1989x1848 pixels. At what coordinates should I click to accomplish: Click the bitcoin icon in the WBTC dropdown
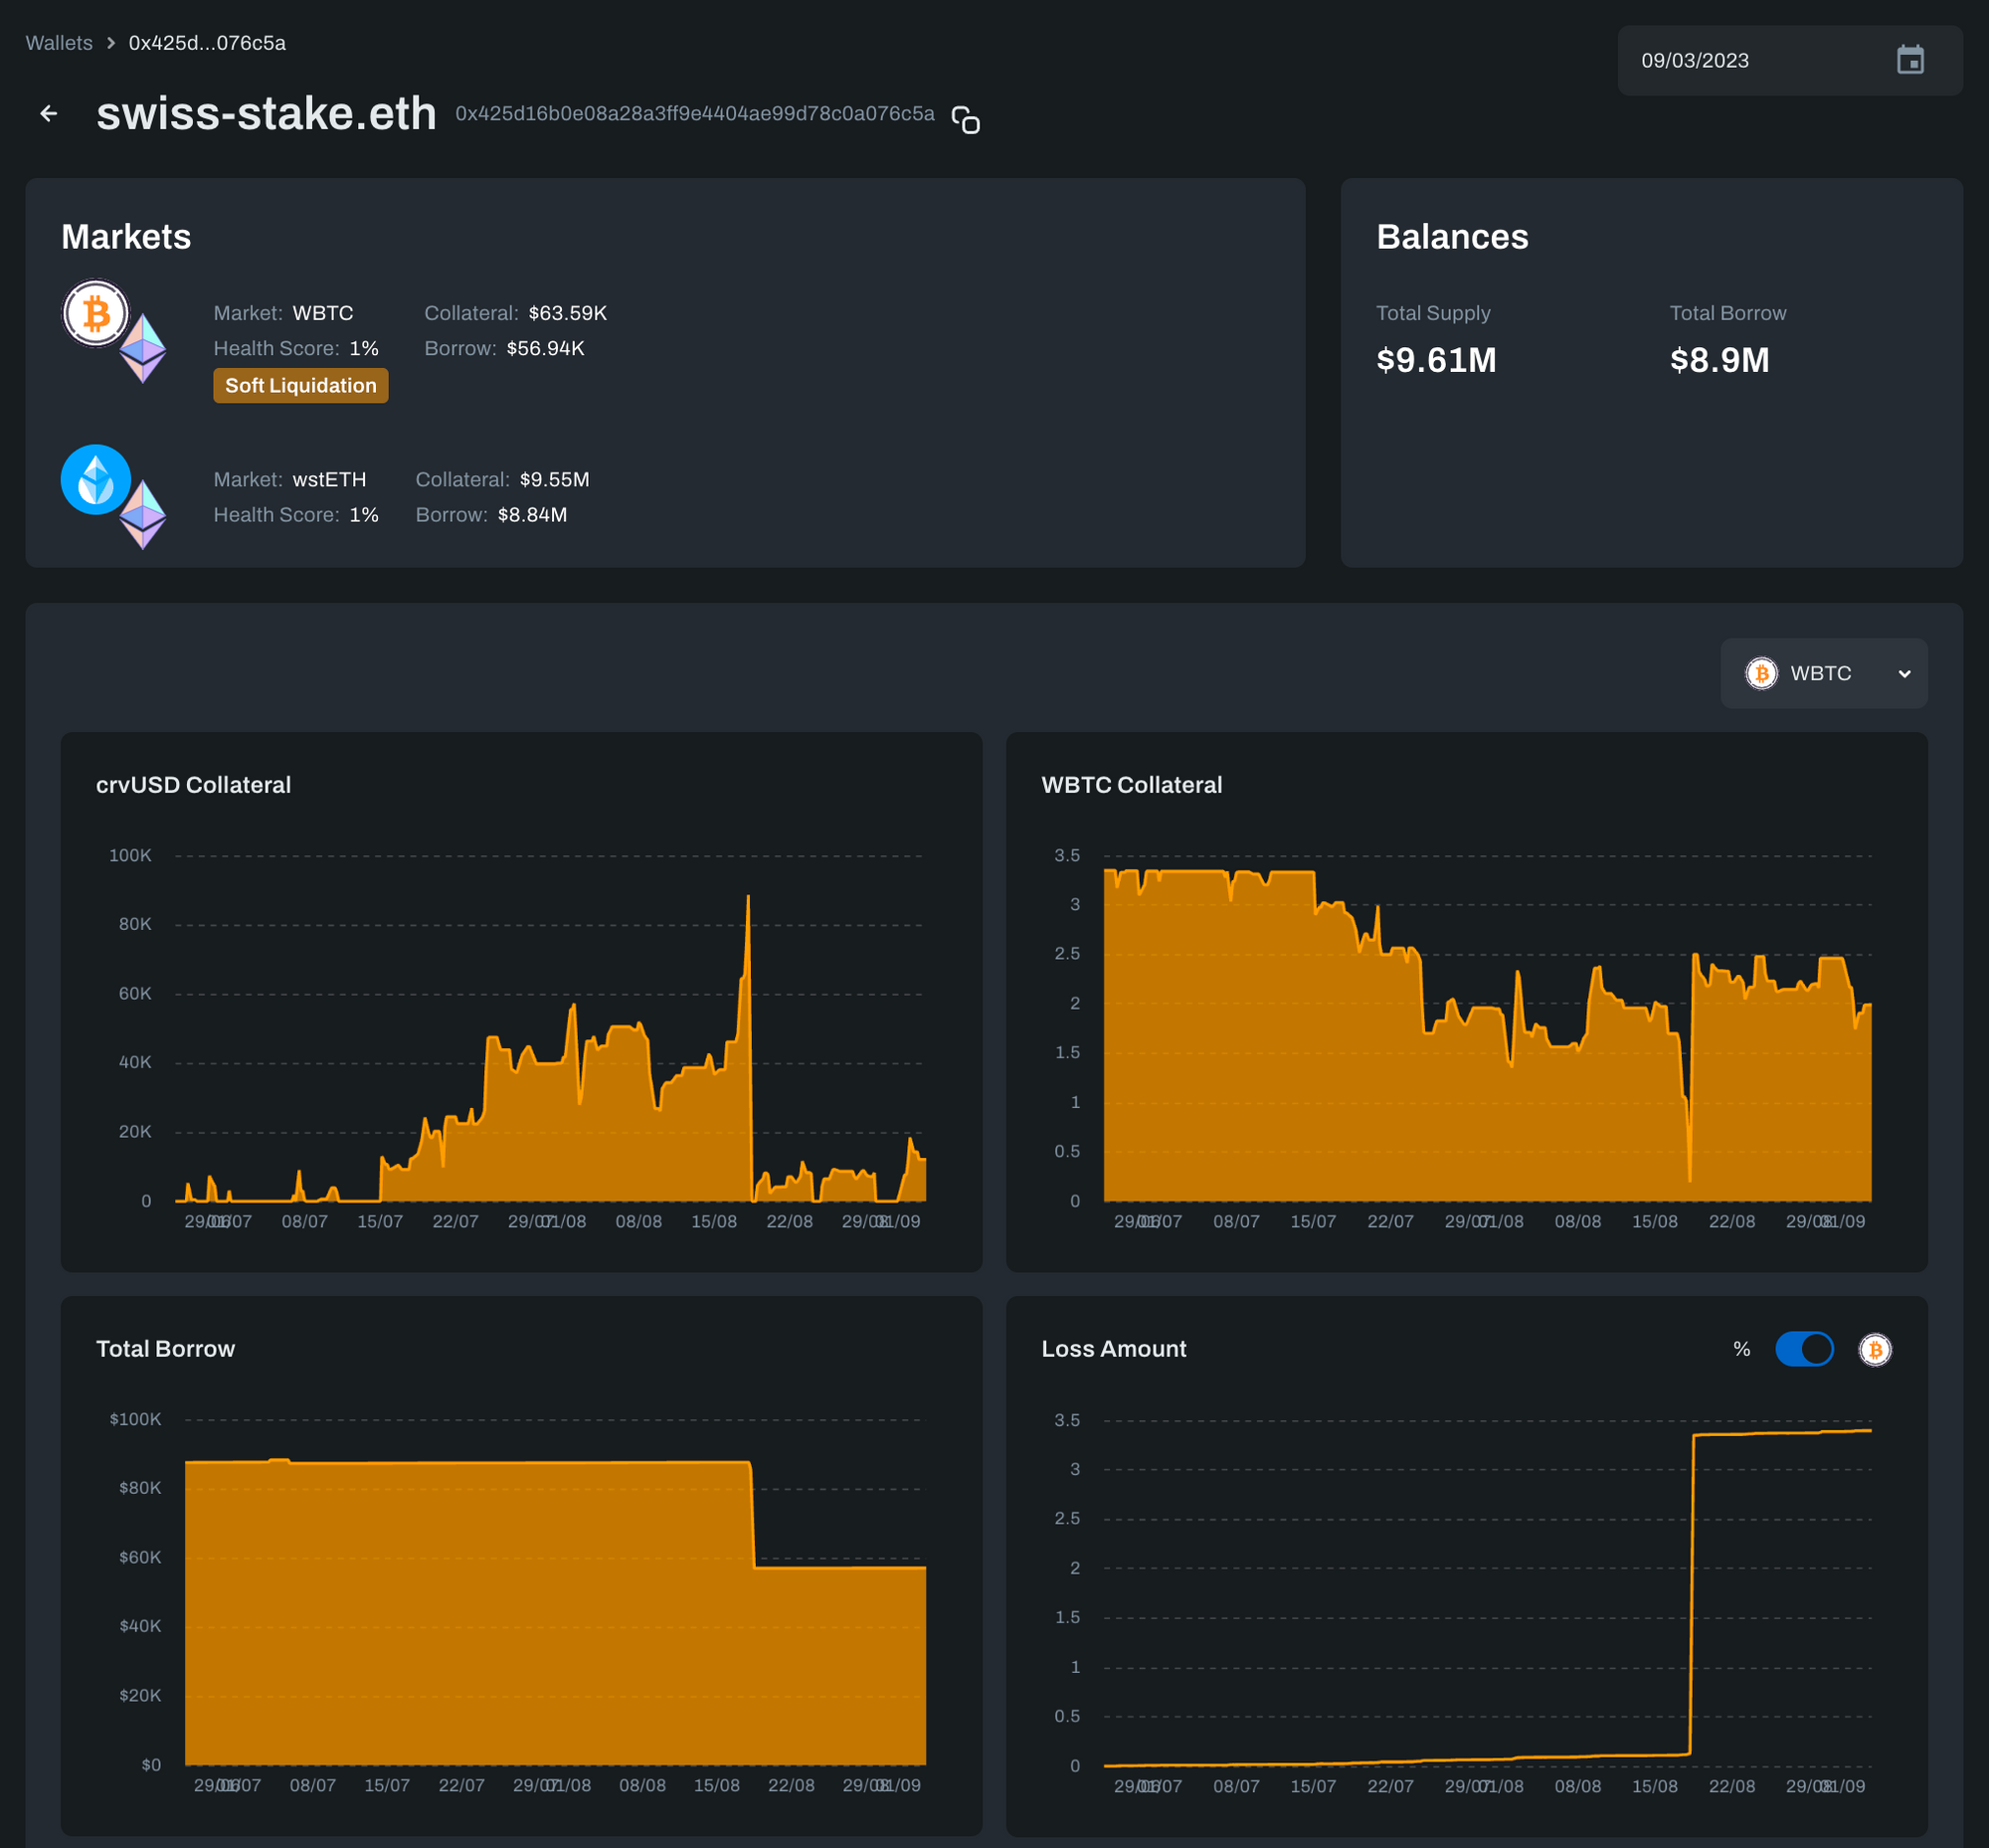pos(1761,674)
